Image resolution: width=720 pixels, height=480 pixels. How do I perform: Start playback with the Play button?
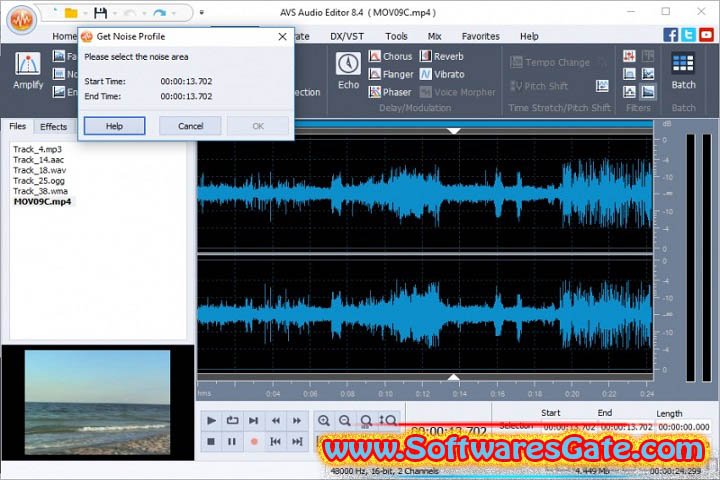coord(211,420)
